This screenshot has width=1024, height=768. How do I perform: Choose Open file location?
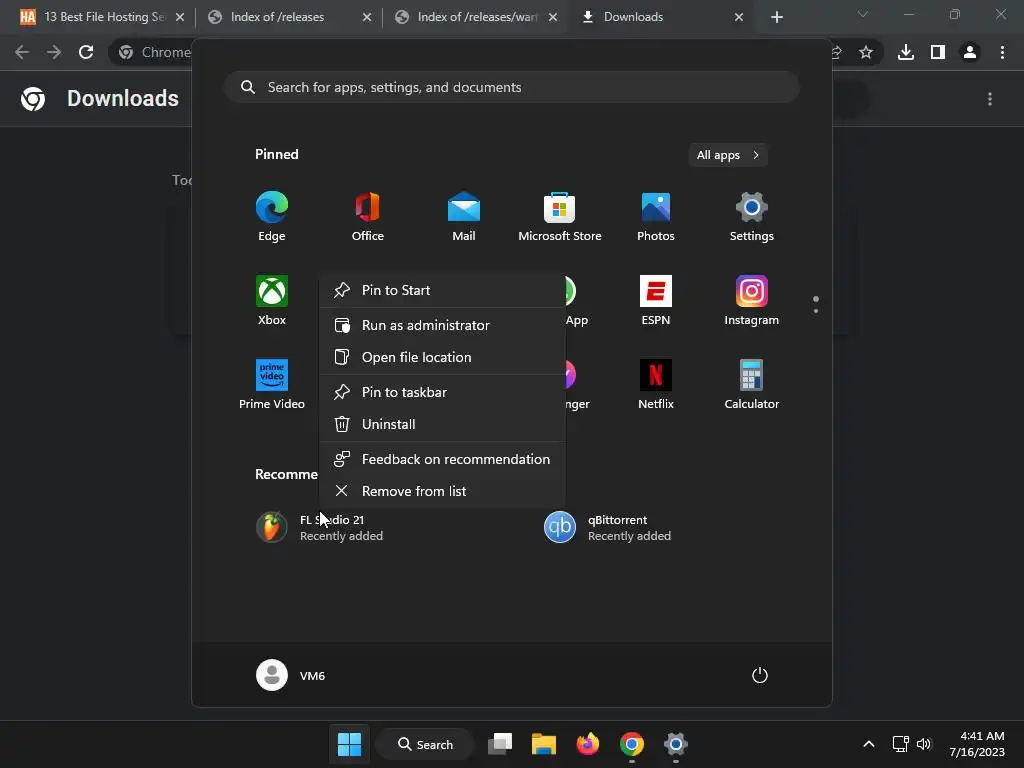point(442,357)
